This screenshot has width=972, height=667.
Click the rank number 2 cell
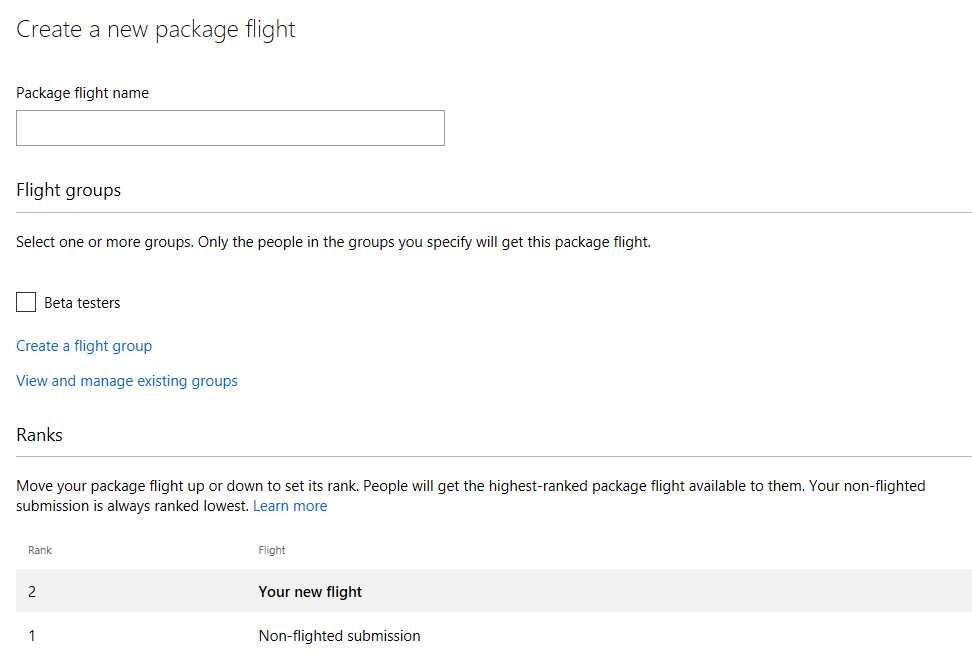32,591
